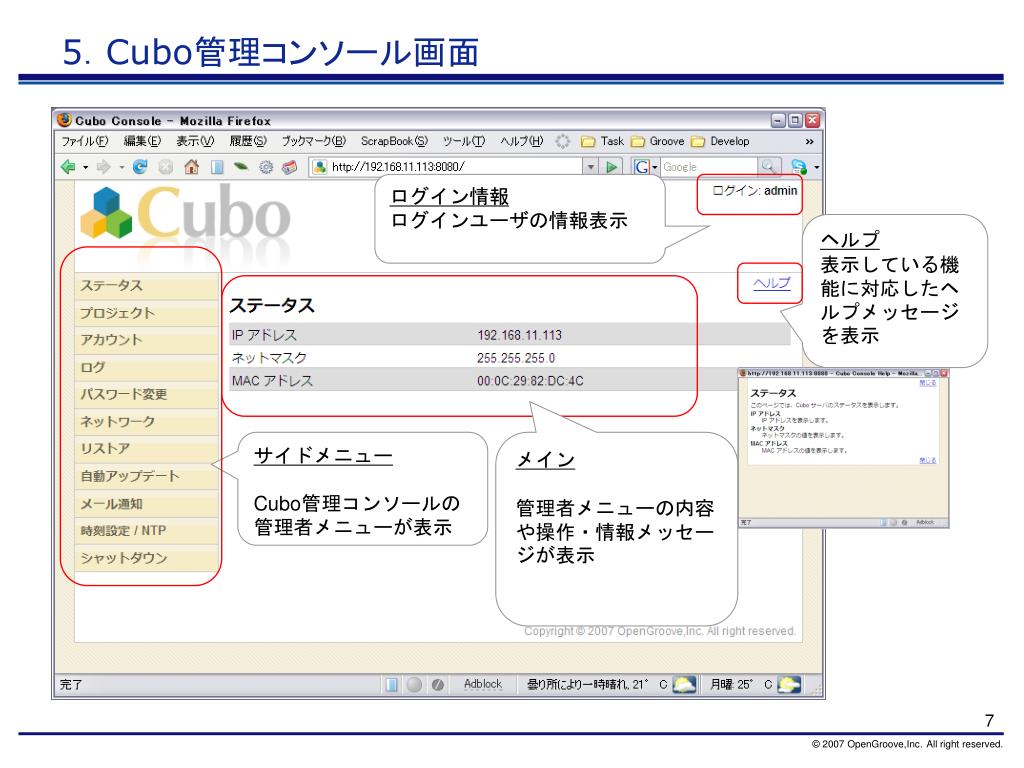Select プロジェクト in the side menu
The height and width of the screenshot is (768, 1024).
(147, 313)
